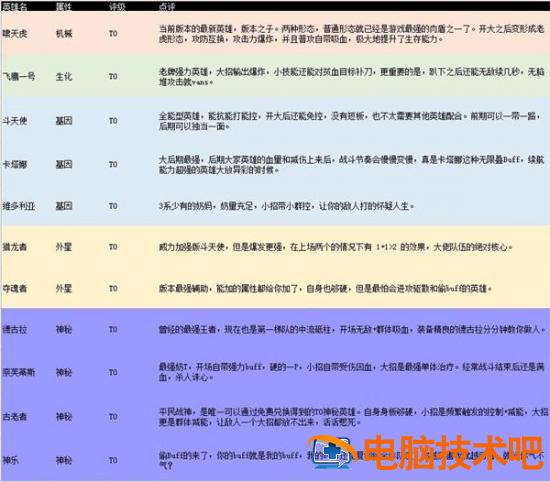Click the T0 rating in the 德古拉 row
The image size is (550, 482).
pyautogui.click(x=113, y=330)
